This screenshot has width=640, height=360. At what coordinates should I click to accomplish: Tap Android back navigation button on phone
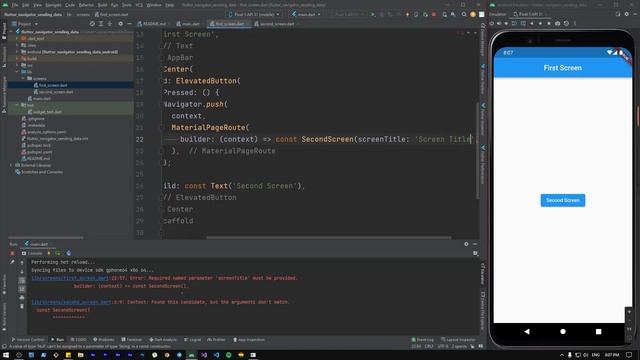point(527,331)
